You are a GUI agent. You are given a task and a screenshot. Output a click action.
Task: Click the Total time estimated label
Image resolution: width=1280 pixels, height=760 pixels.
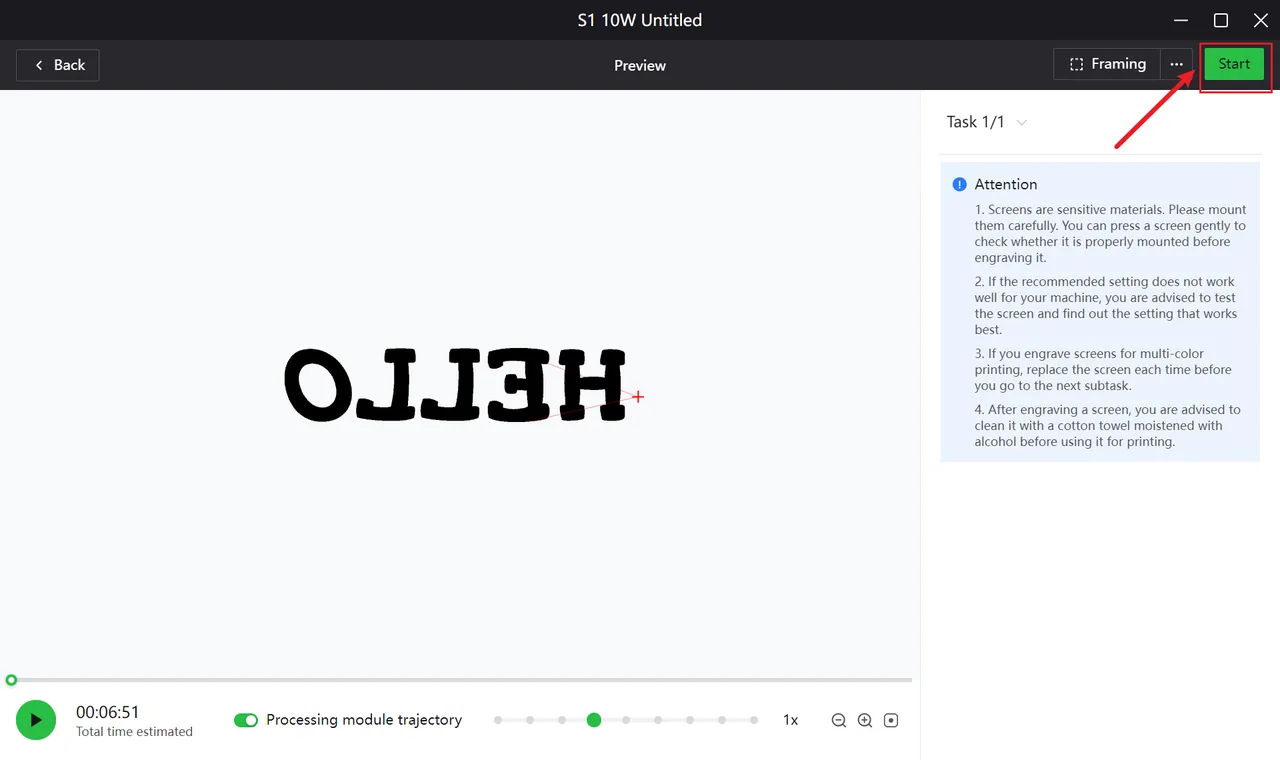click(x=134, y=732)
